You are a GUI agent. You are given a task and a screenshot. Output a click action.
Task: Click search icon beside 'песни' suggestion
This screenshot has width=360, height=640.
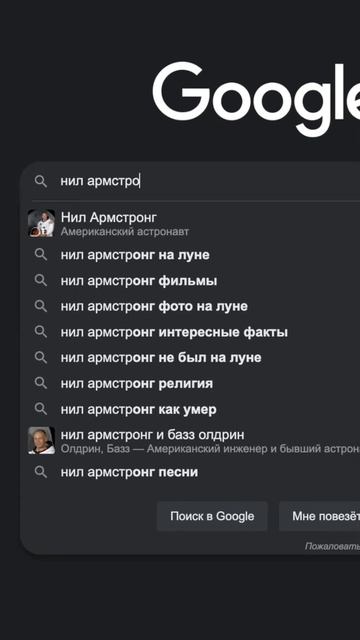click(41, 472)
